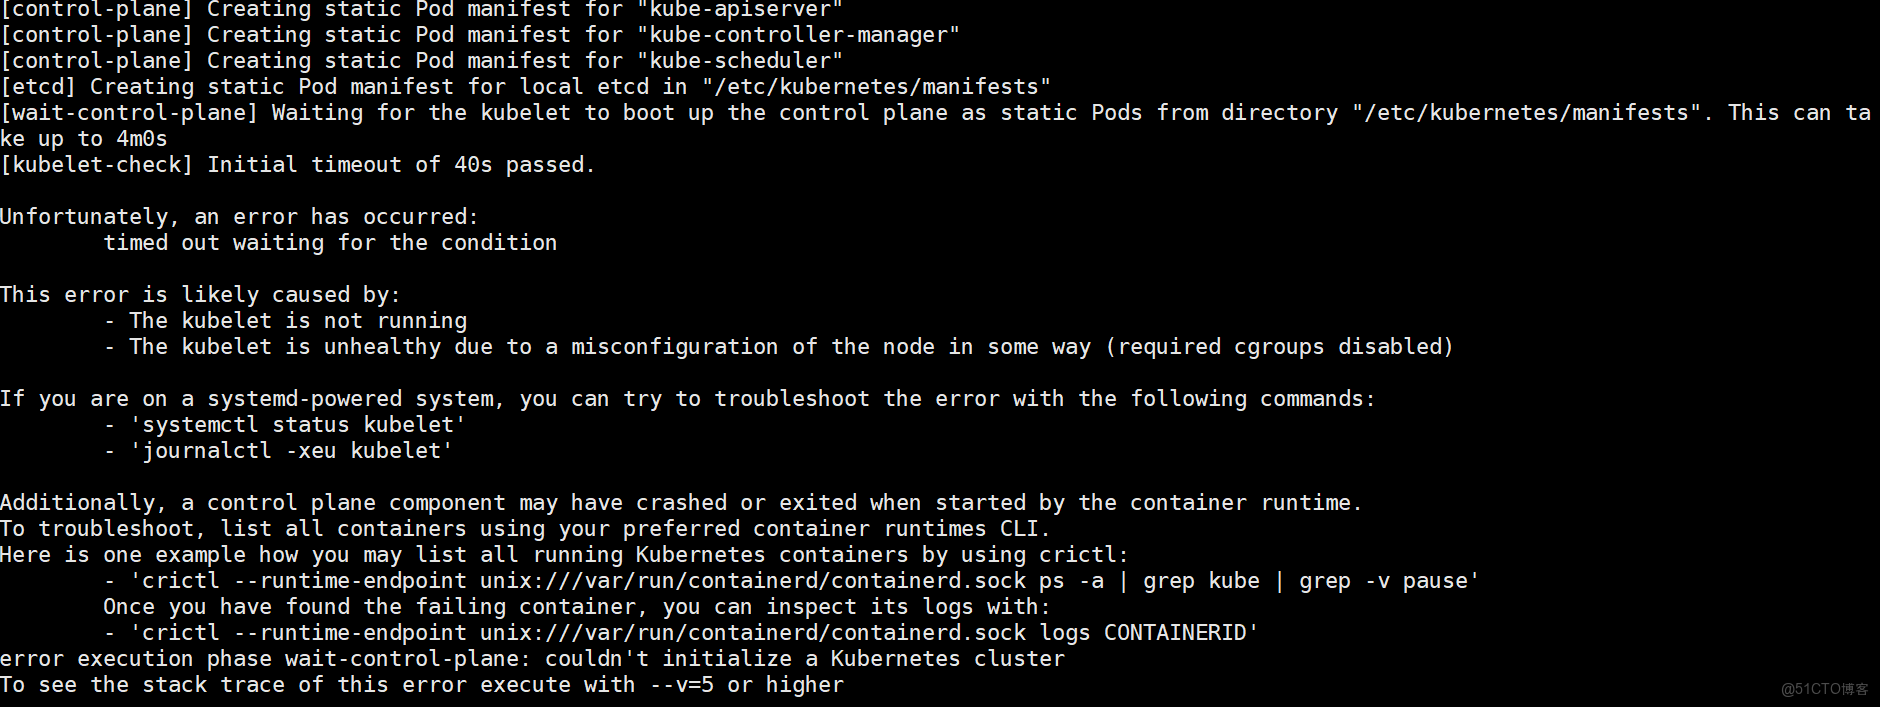Click the 'systemctl status kubelet' command text
The image size is (1880, 707).
tap(298, 425)
